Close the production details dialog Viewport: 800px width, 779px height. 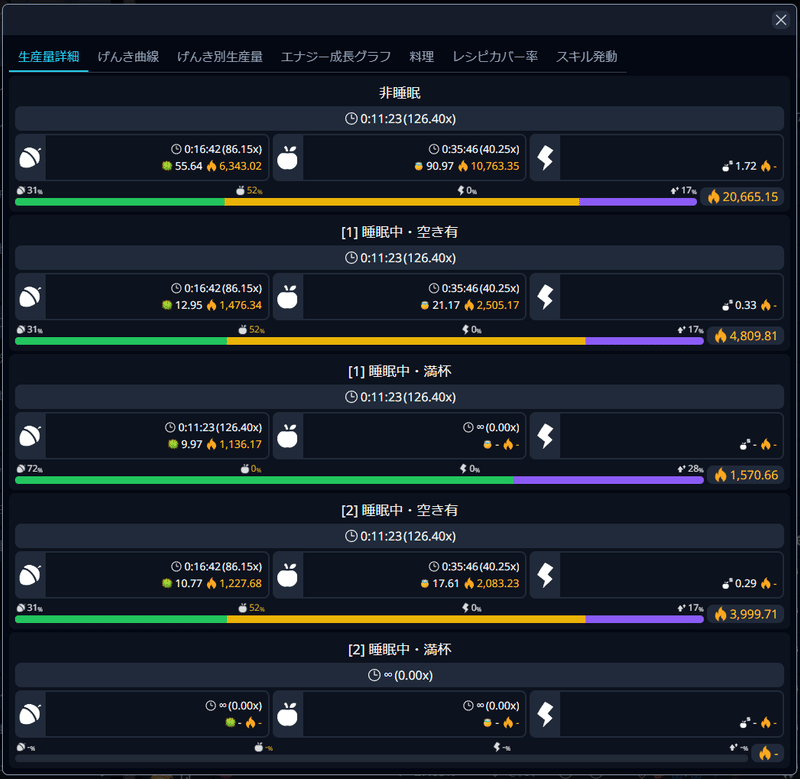[x=781, y=20]
